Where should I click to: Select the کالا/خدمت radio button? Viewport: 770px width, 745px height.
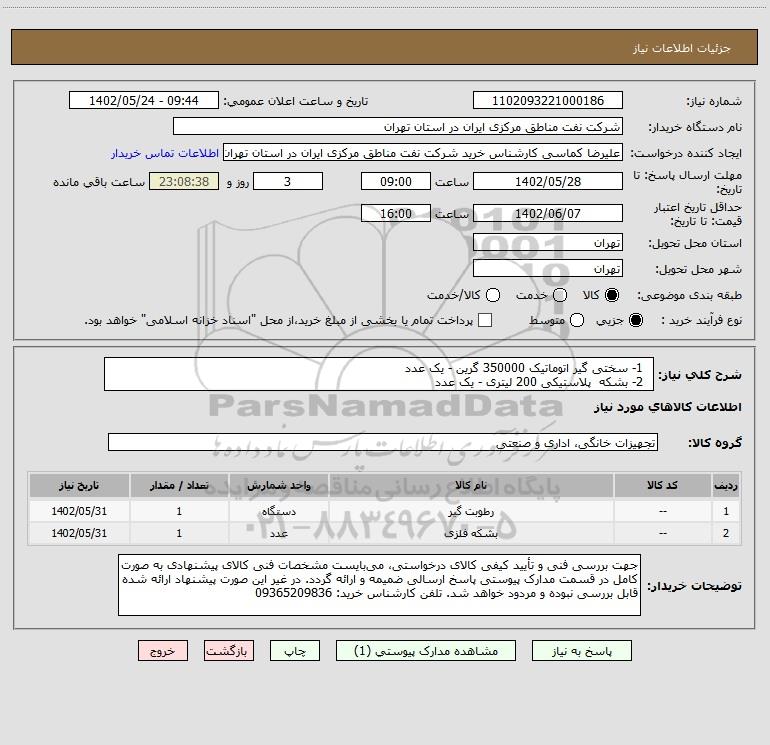point(493,295)
